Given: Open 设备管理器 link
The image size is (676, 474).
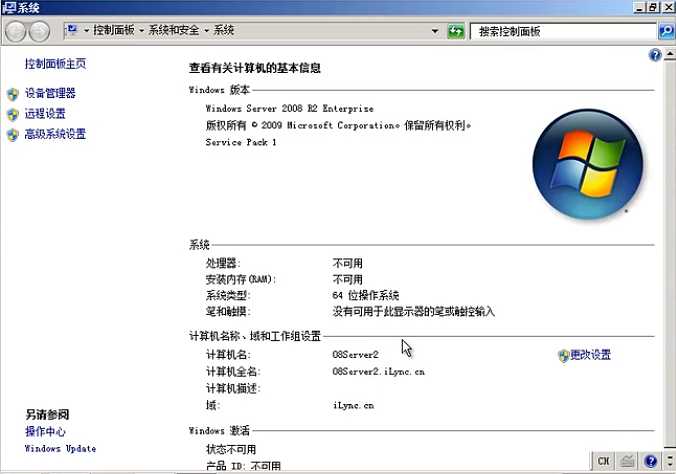Looking at the screenshot, I should tap(50, 93).
